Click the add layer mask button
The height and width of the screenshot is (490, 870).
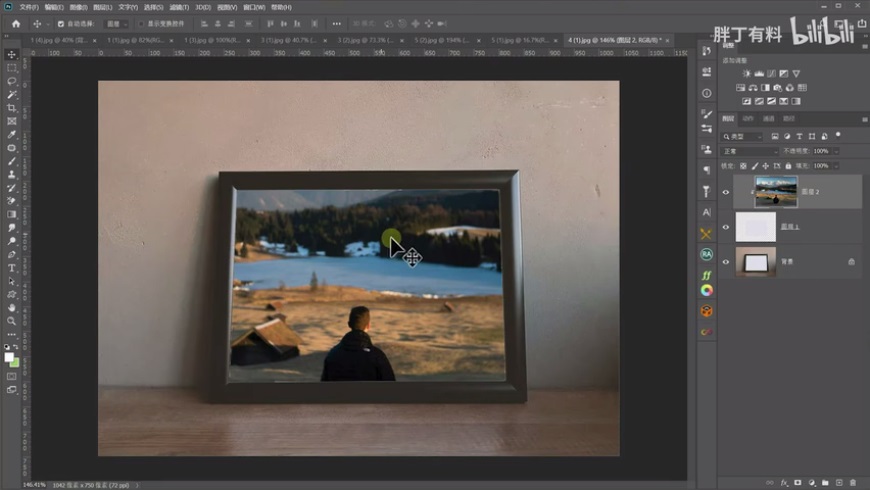(798, 483)
